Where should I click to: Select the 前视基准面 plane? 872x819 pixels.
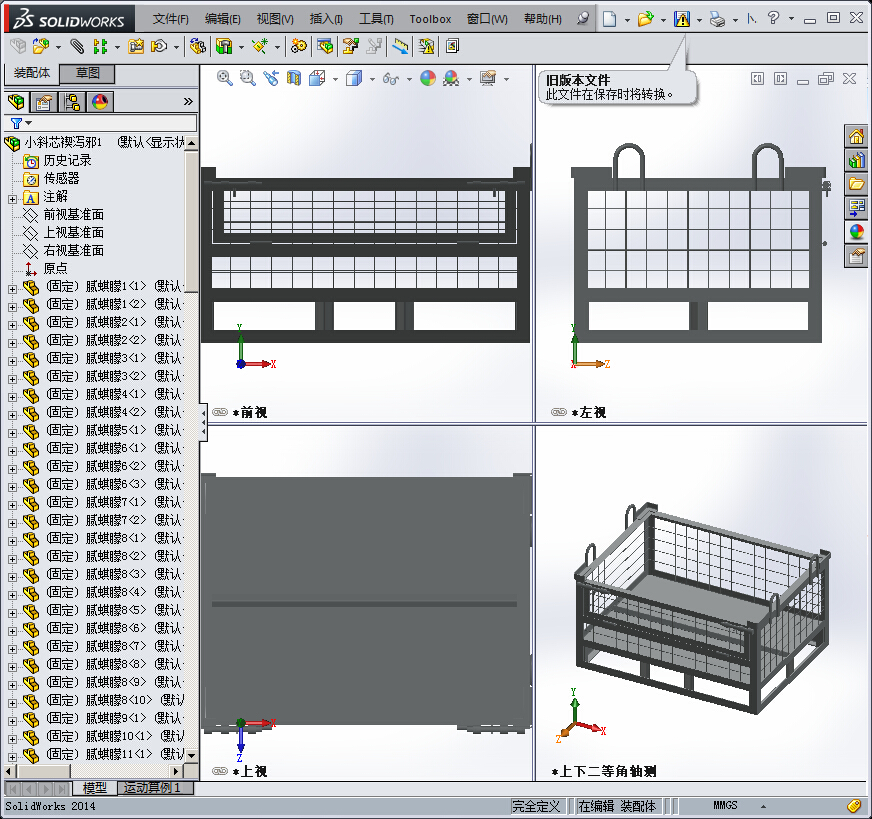click(x=73, y=215)
